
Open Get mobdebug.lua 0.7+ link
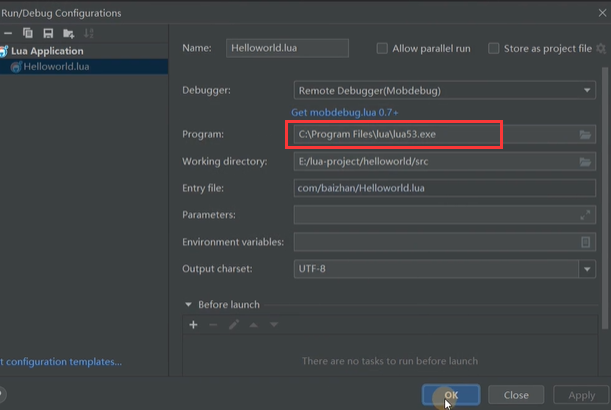[x=345, y=113]
